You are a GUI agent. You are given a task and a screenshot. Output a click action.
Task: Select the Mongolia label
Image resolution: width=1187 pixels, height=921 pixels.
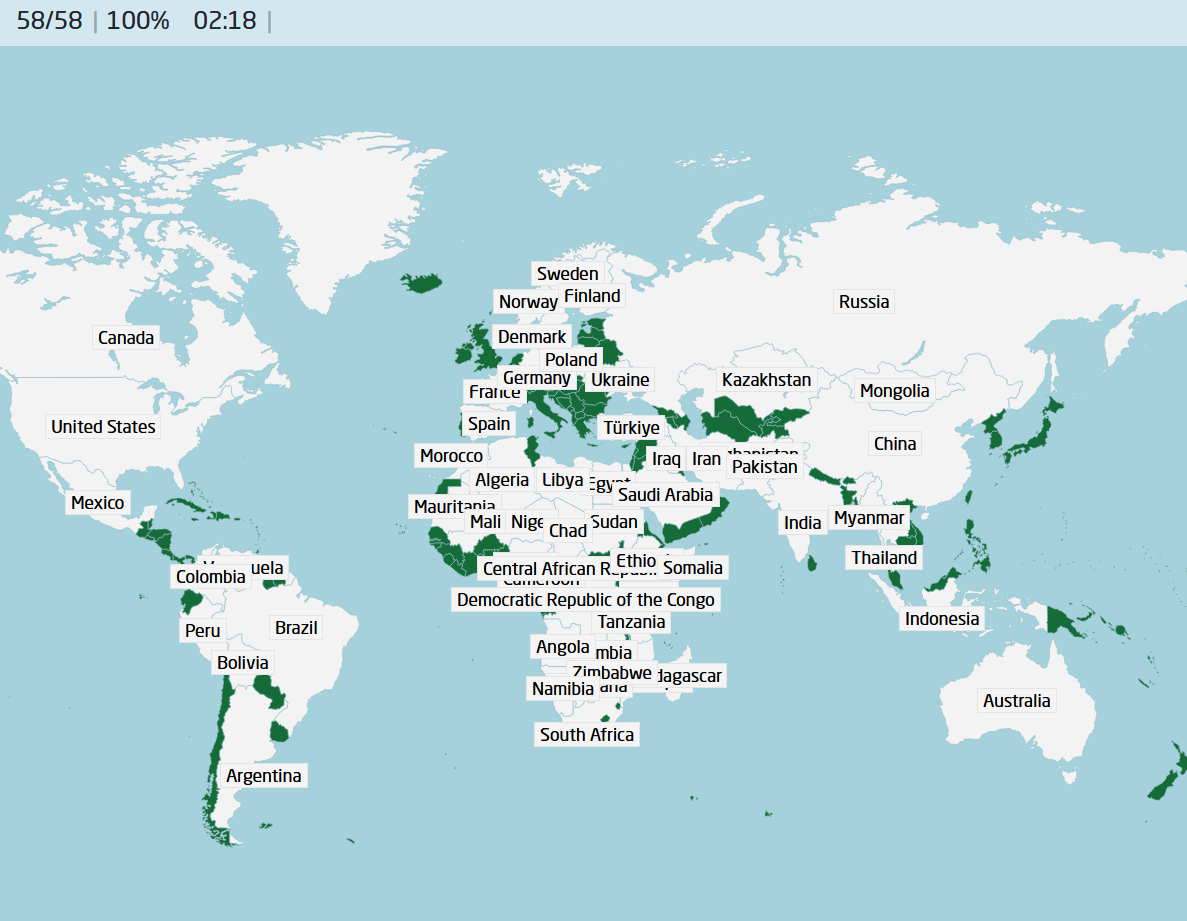click(894, 391)
